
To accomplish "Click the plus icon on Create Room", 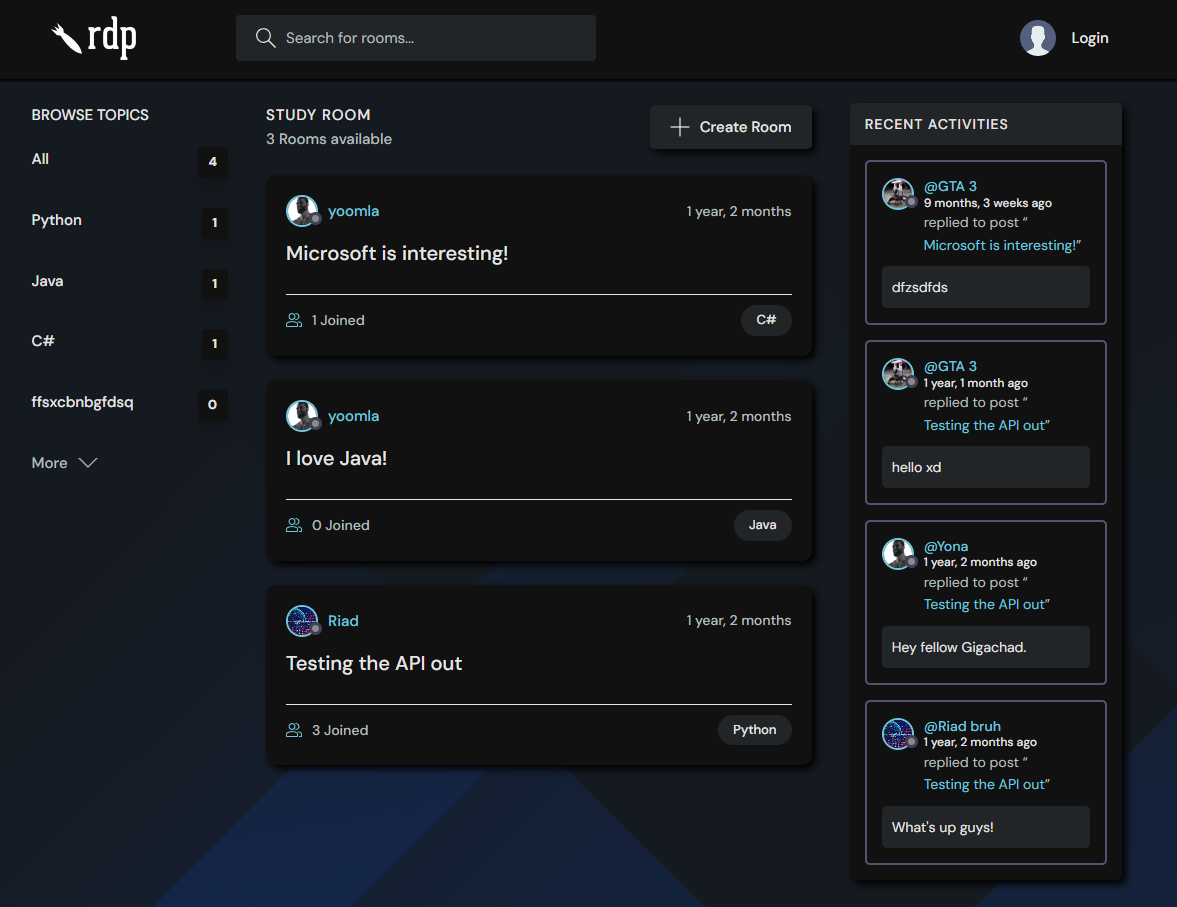I will pos(680,127).
